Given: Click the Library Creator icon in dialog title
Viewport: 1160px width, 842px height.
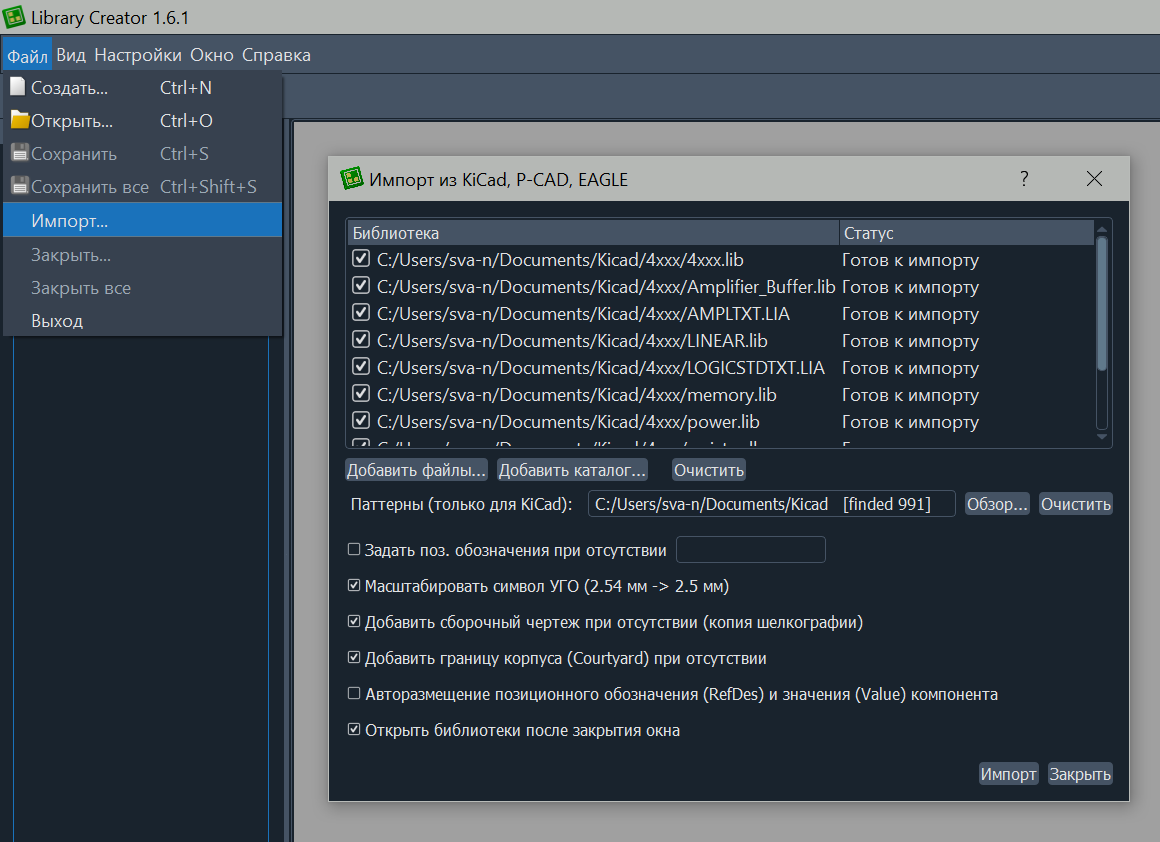Looking at the screenshot, I should (351, 179).
